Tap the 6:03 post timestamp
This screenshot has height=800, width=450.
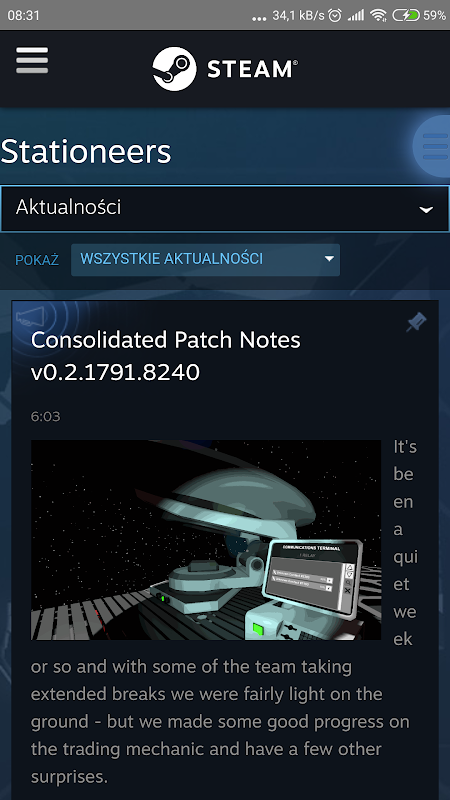point(45,417)
